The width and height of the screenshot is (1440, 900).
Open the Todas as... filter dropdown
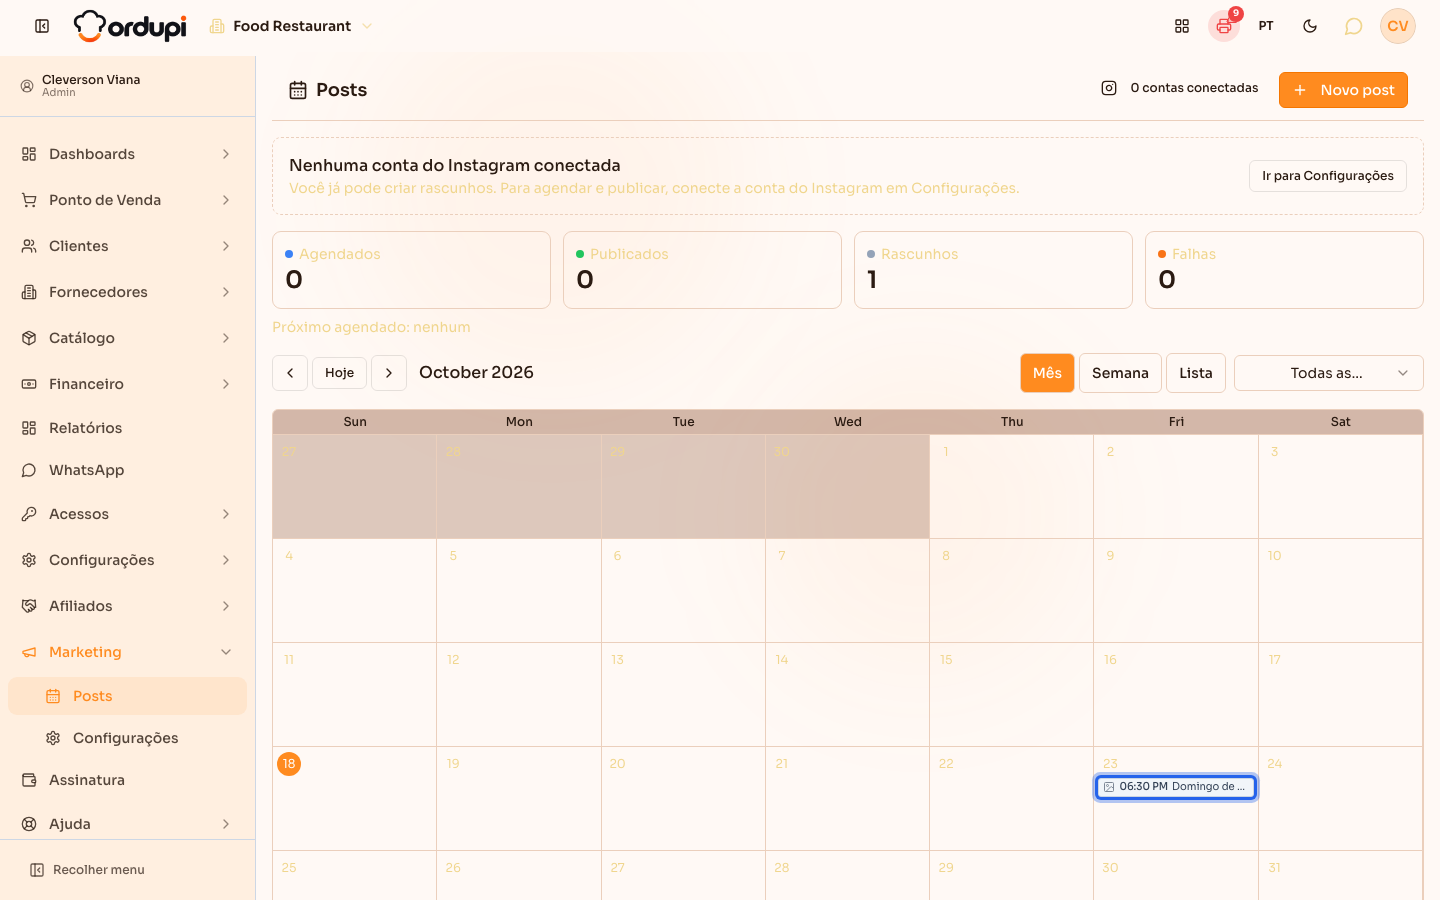click(1329, 373)
